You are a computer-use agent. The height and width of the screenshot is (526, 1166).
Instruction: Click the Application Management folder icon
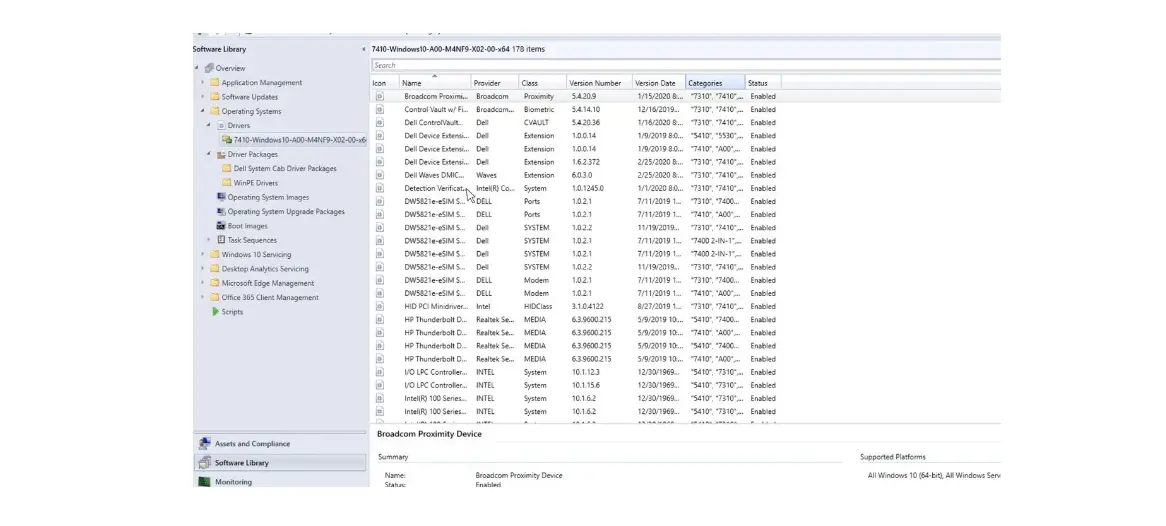(x=215, y=83)
